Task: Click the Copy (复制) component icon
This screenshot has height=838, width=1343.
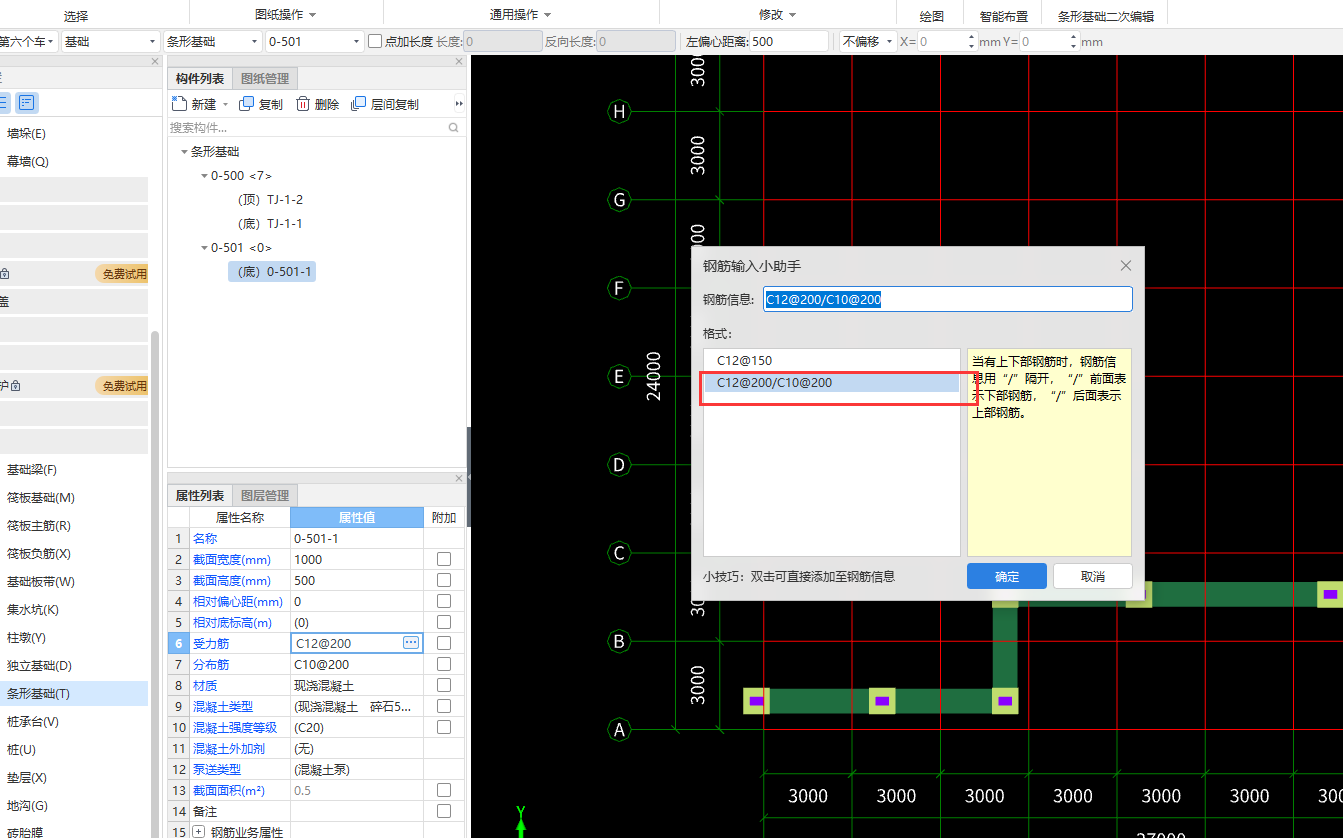Action: point(247,104)
